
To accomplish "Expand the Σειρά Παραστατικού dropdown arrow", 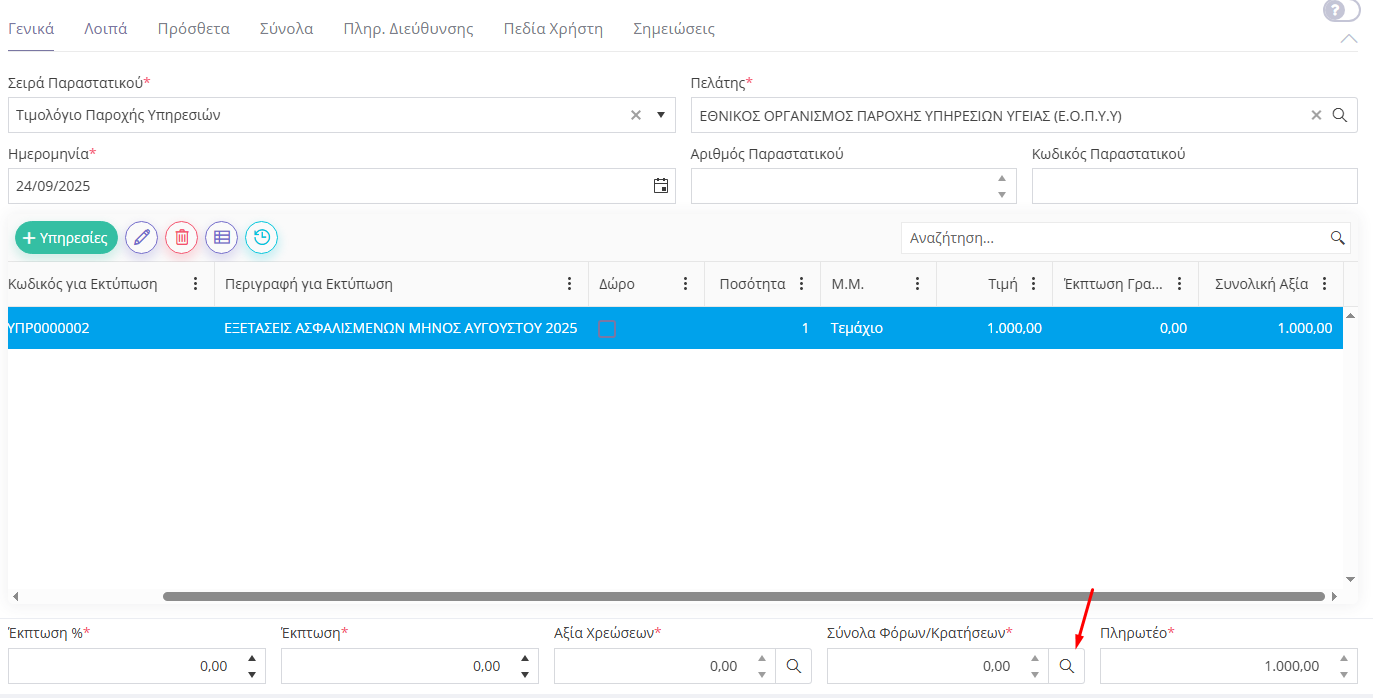I will coord(660,115).
